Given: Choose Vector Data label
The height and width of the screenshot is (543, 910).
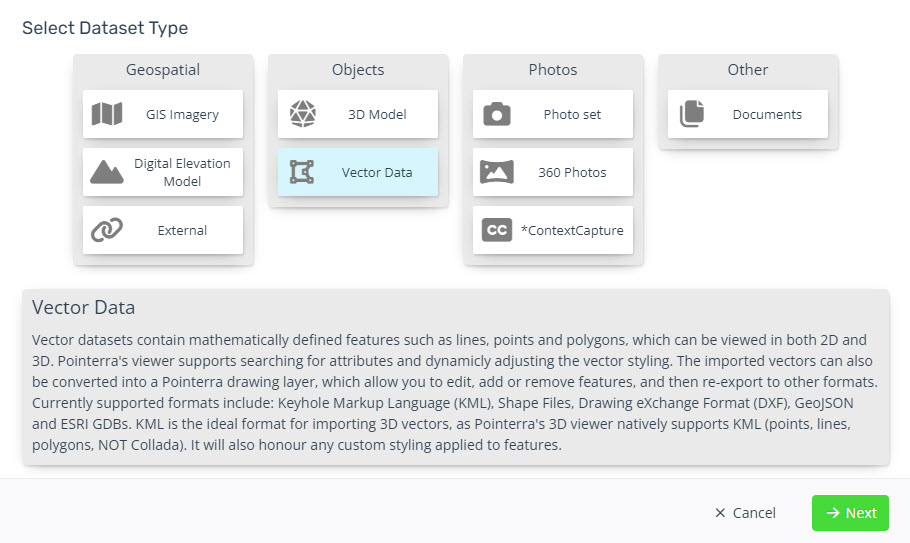Looking at the screenshot, I should [x=377, y=172].
